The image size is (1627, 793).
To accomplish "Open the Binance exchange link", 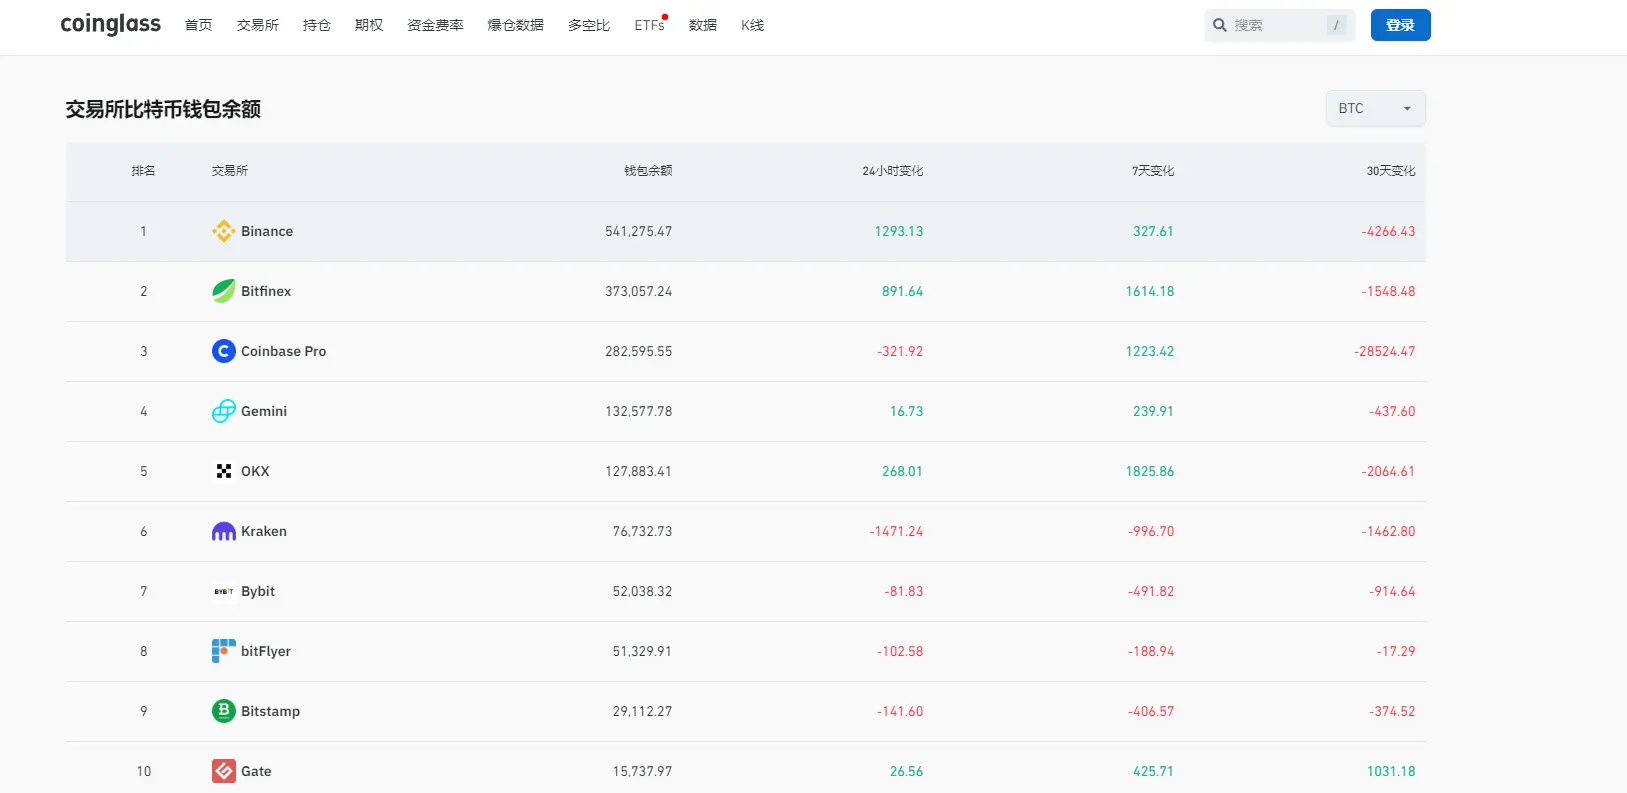I will coord(267,231).
